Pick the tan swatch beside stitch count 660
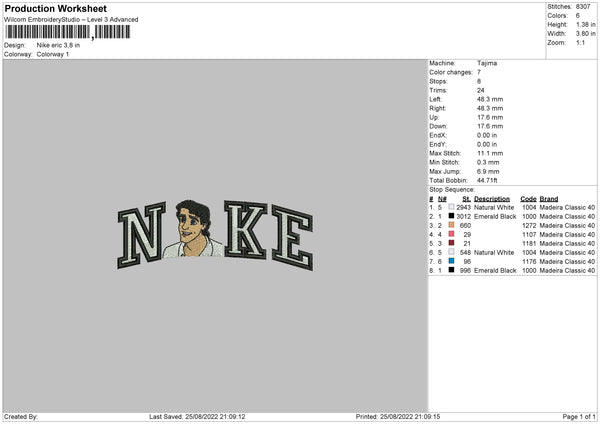The image size is (600, 424). (x=451, y=225)
